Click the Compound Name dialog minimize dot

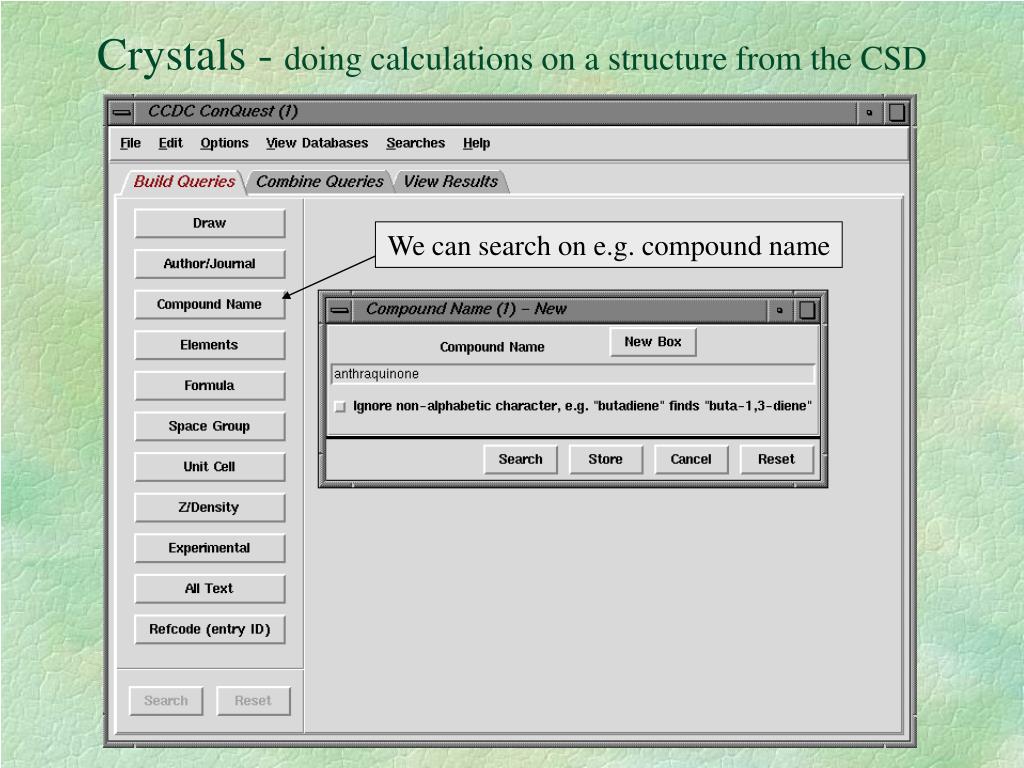tap(779, 310)
